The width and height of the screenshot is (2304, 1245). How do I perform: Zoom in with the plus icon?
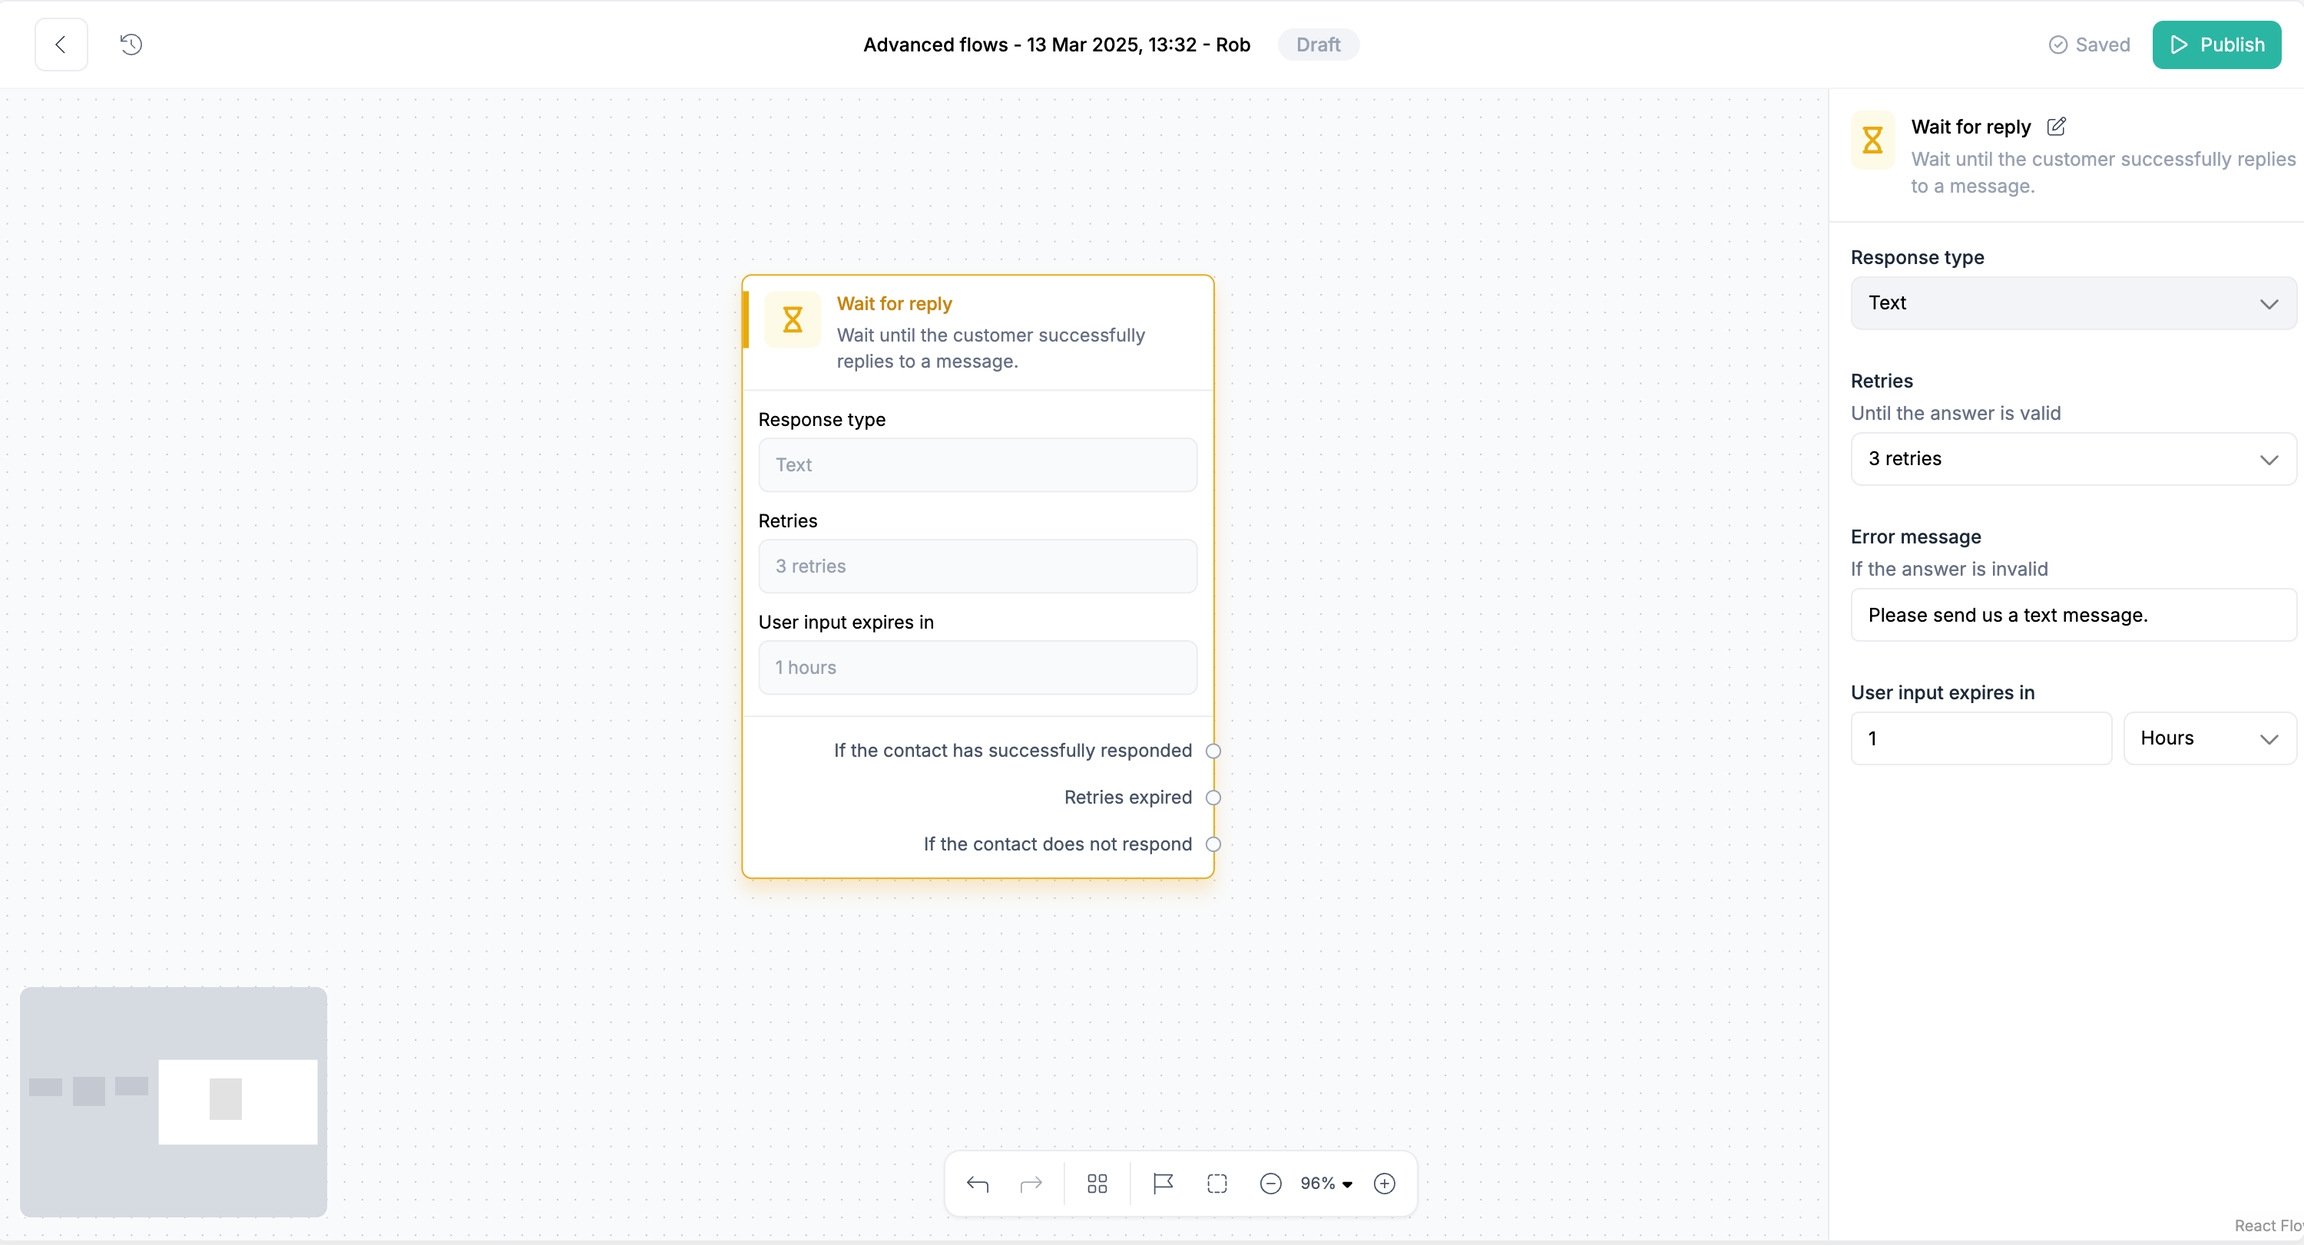[x=1384, y=1184]
